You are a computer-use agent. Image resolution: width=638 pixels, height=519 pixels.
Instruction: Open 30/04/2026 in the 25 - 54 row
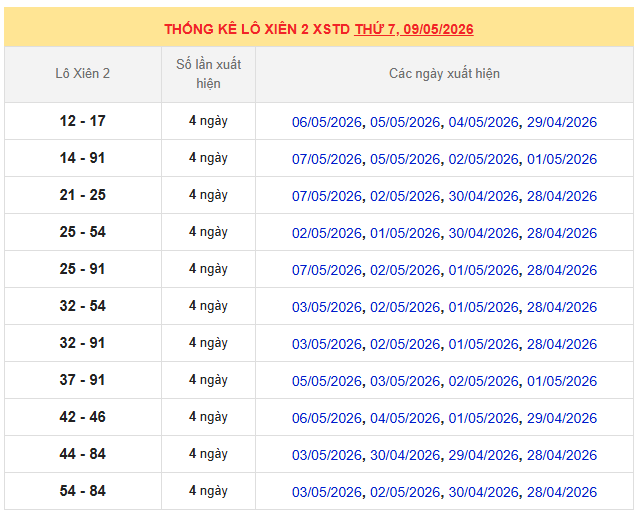[x=483, y=233]
